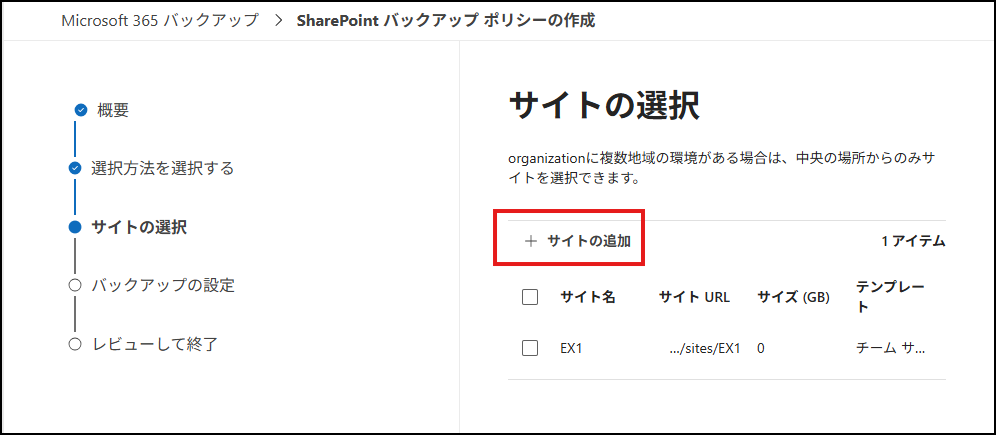Go to the 選択方法を選択する step
Image resolution: width=996 pixels, height=435 pixels.
coord(162,168)
